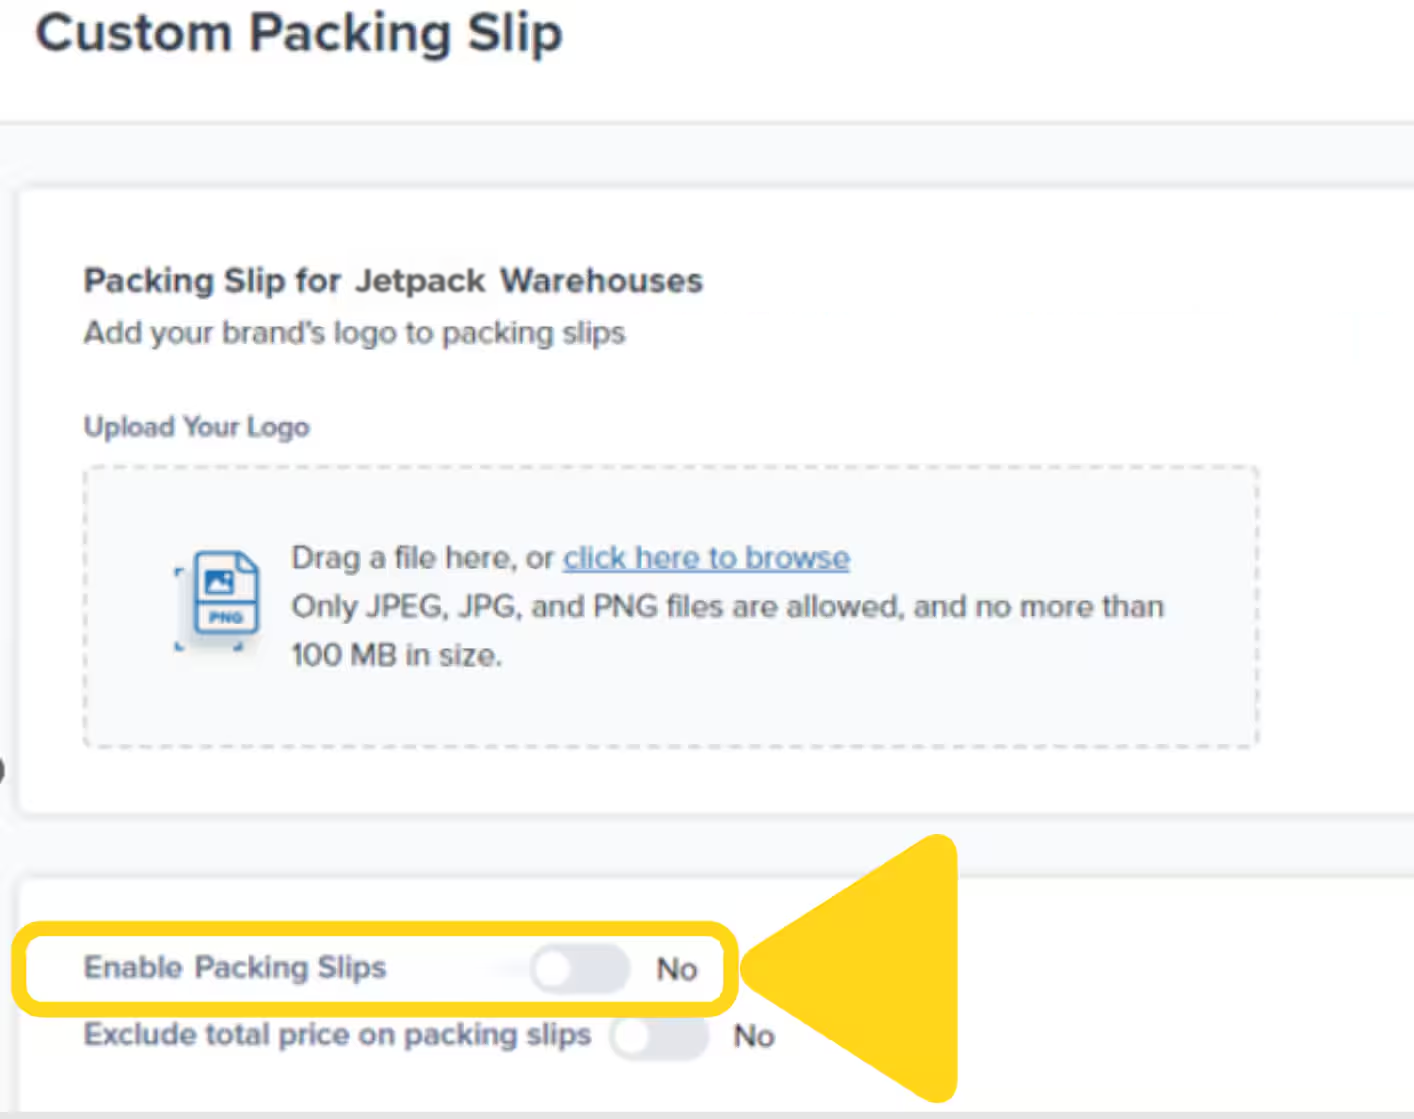Click the No label beside Enable Packing Slips

click(x=677, y=968)
